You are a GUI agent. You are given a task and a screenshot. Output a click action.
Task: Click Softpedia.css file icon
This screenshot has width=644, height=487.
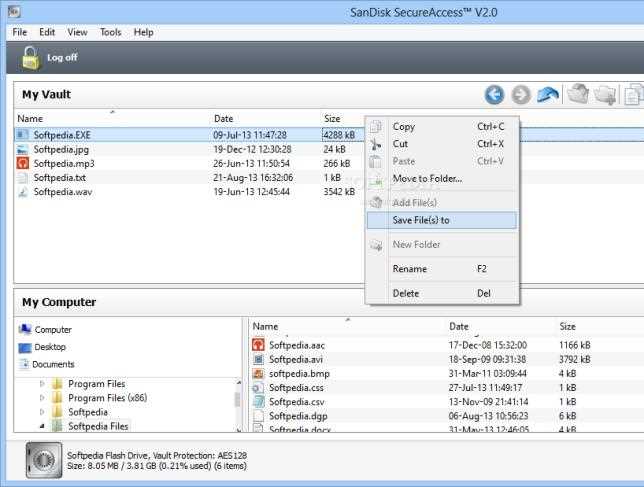point(258,388)
